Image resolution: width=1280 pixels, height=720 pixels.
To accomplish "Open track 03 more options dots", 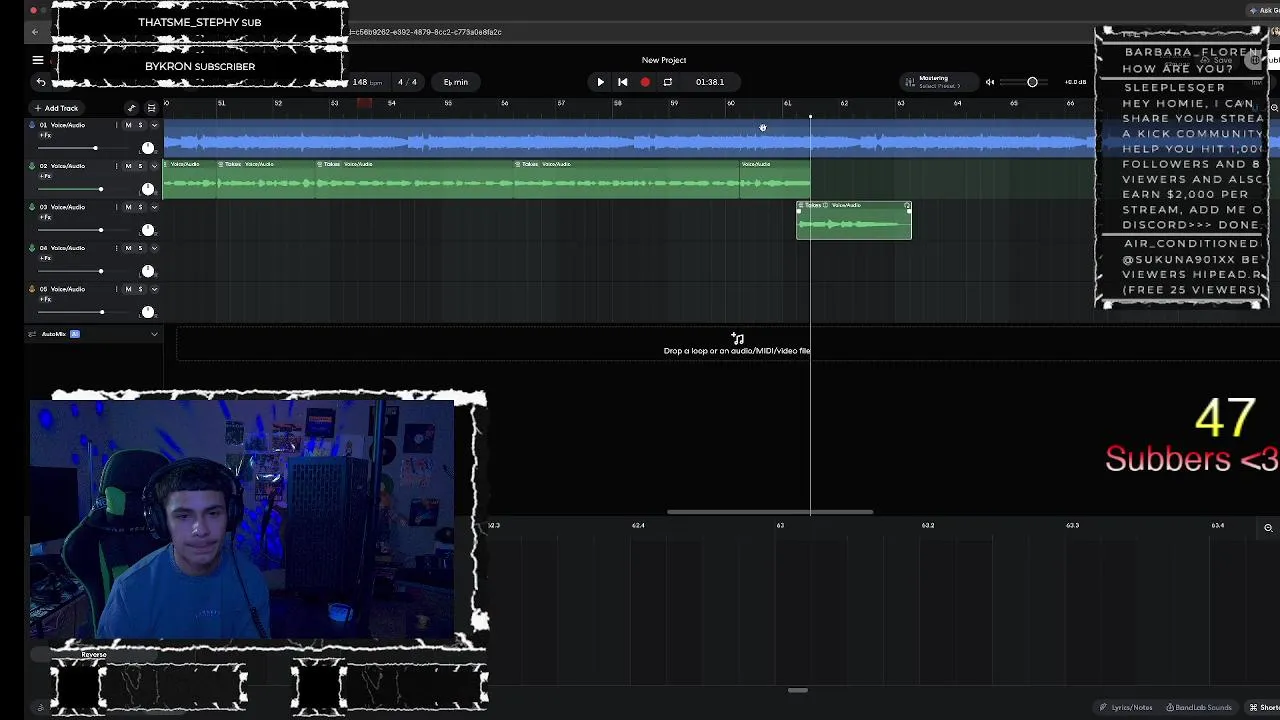I will pyautogui.click(x=116, y=207).
